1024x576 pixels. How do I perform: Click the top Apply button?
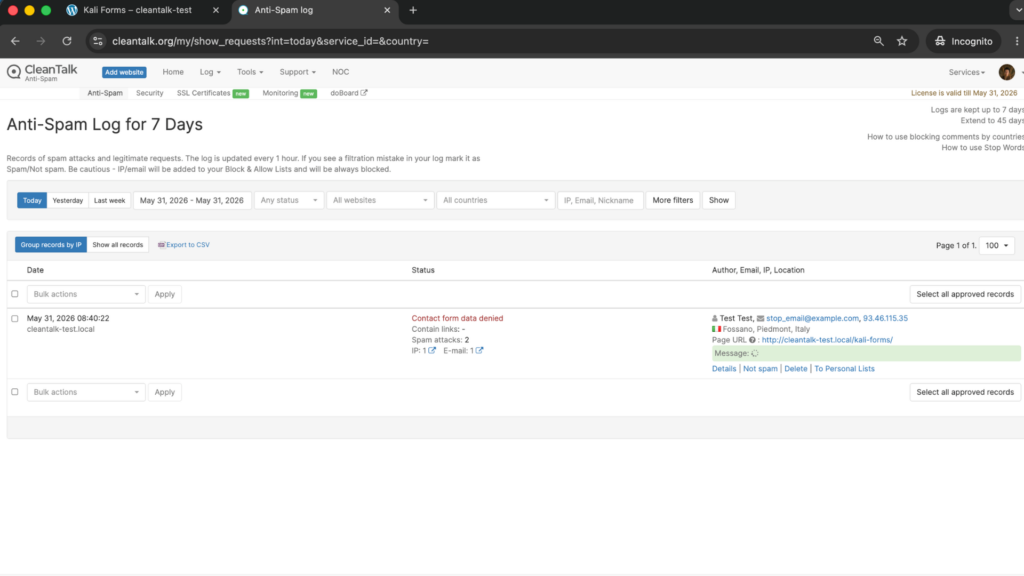pyautogui.click(x=165, y=295)
